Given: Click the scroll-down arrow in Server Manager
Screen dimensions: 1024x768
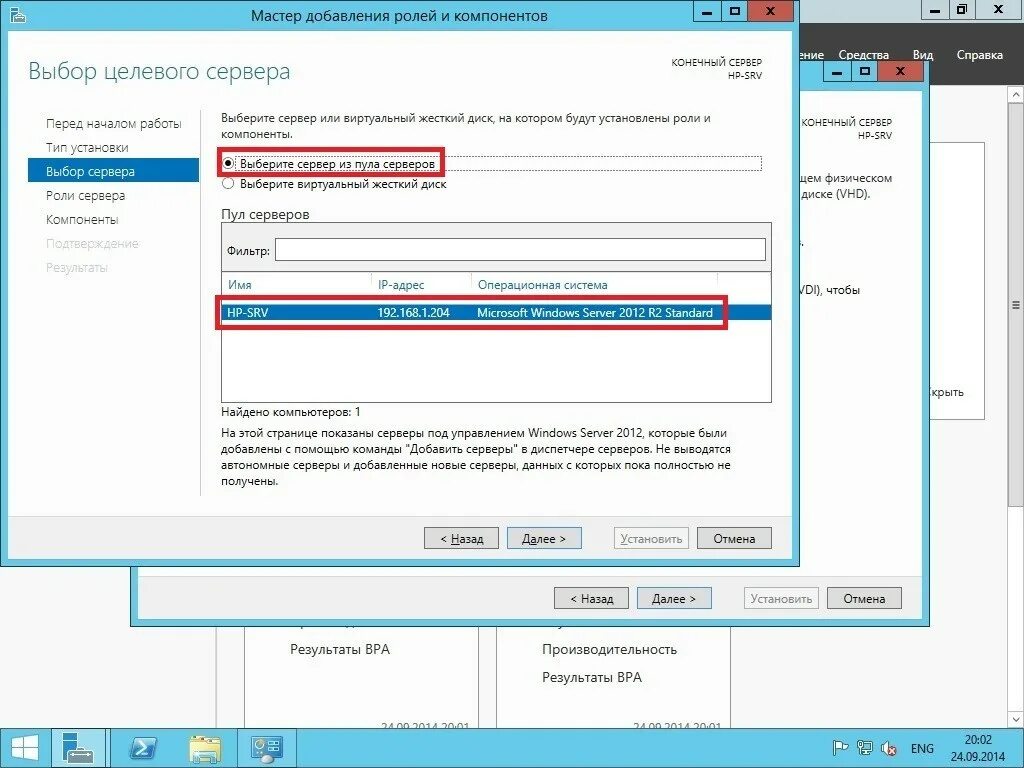Looking at the screenshot, I should click(1016, 720).
